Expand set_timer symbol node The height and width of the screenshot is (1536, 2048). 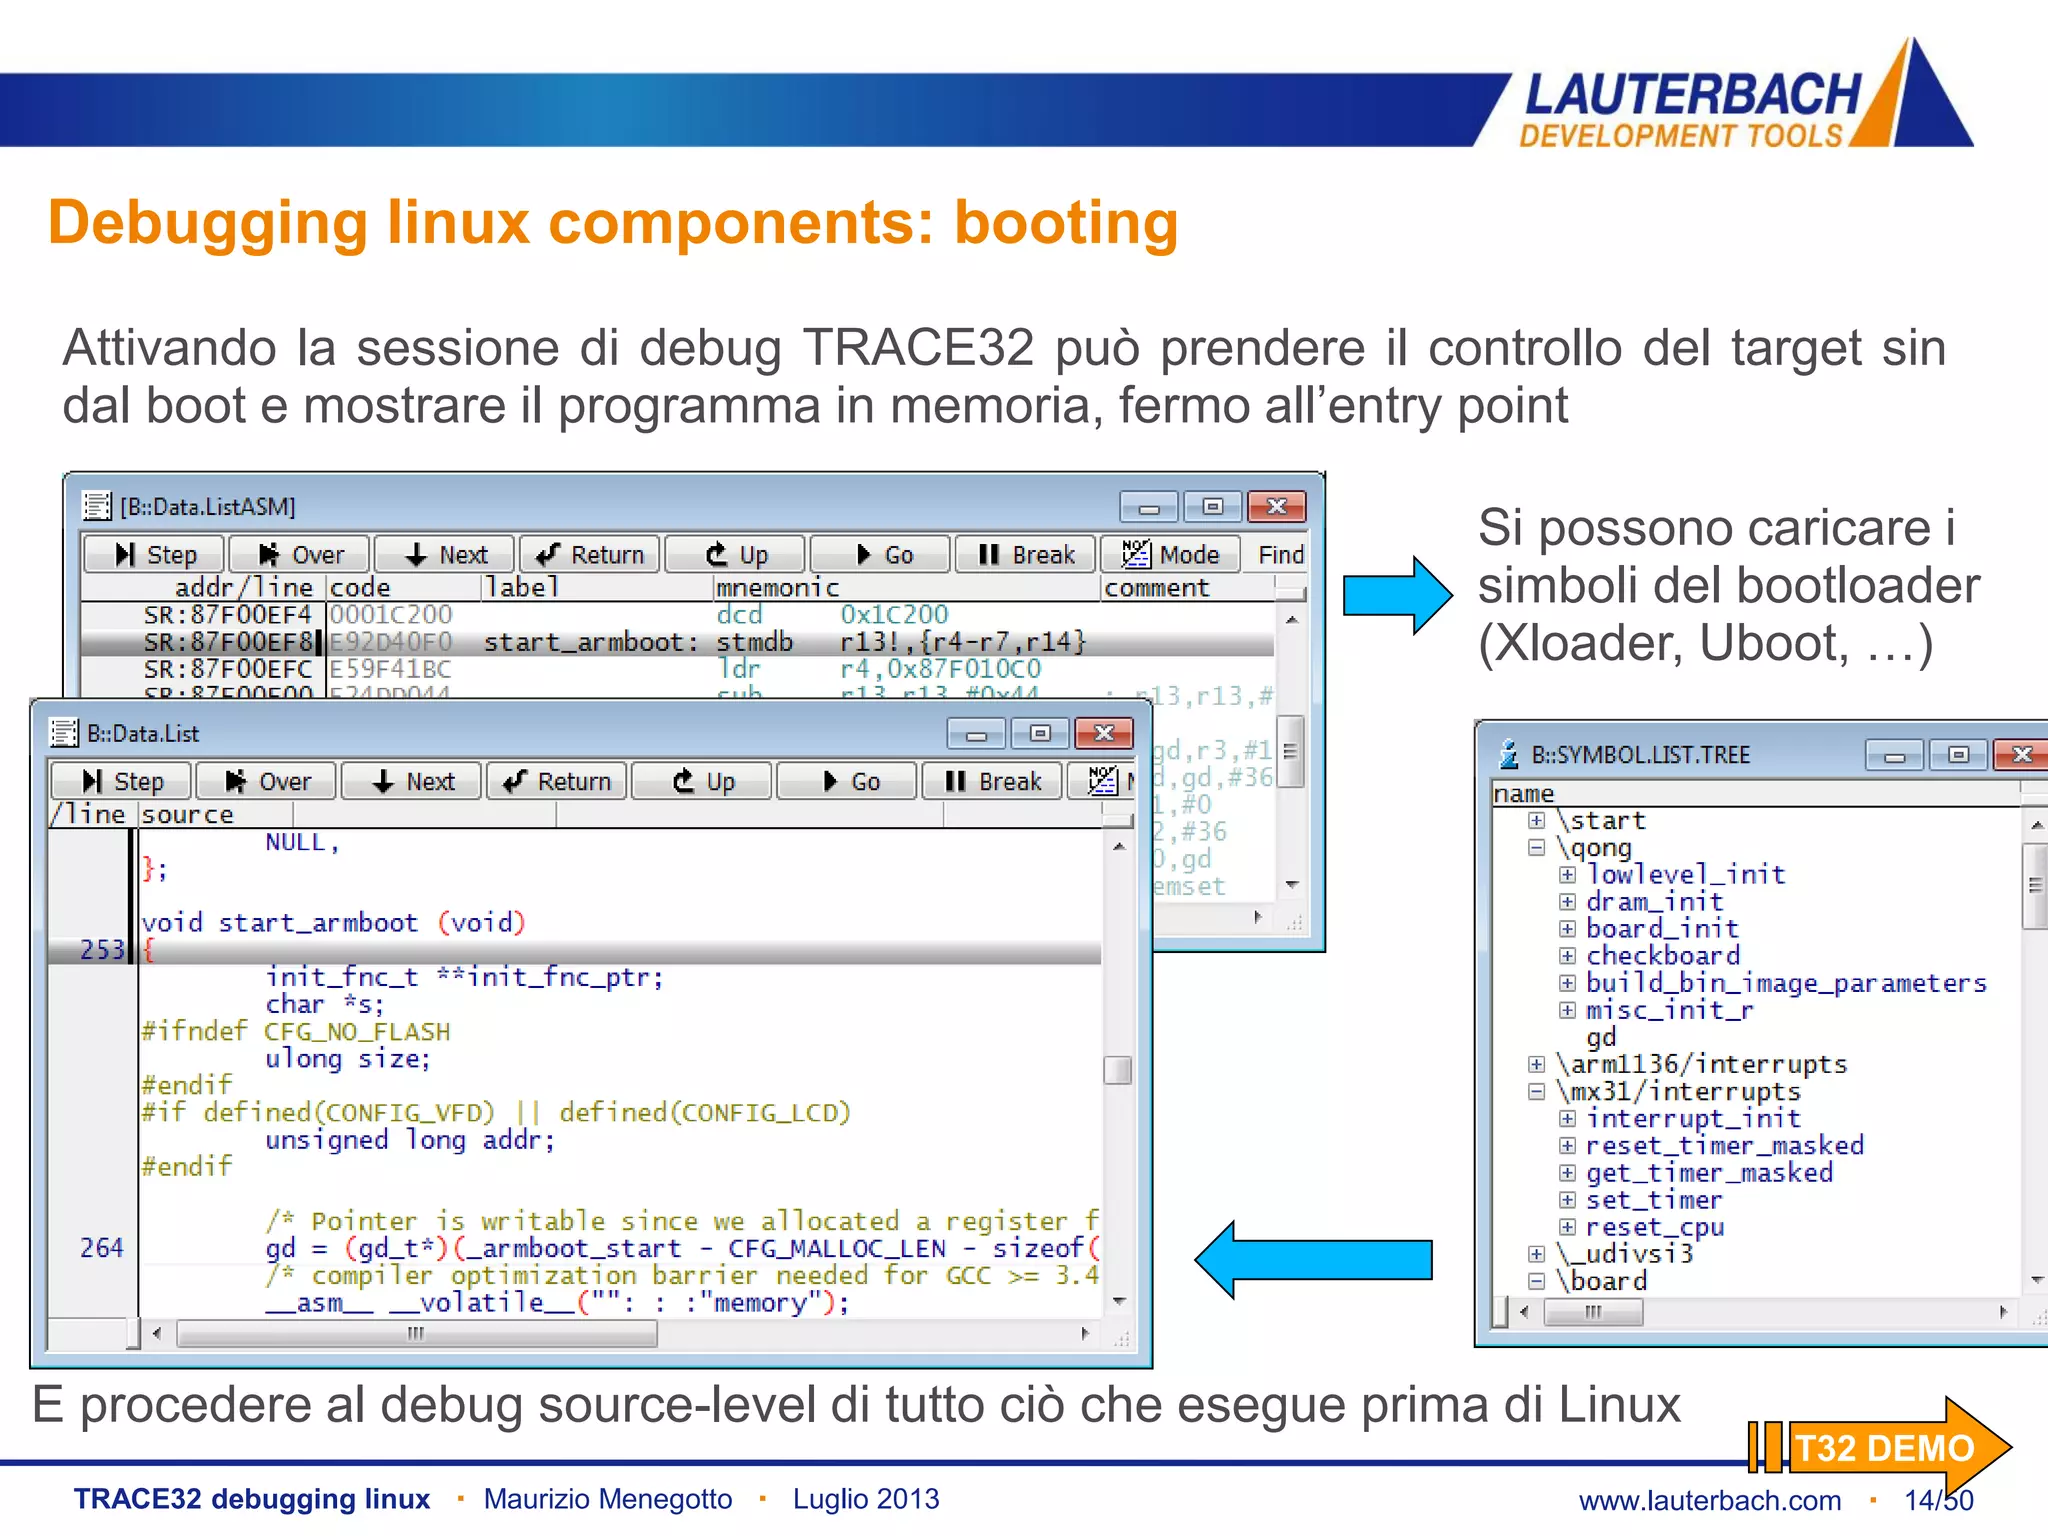[1567, 1200]
